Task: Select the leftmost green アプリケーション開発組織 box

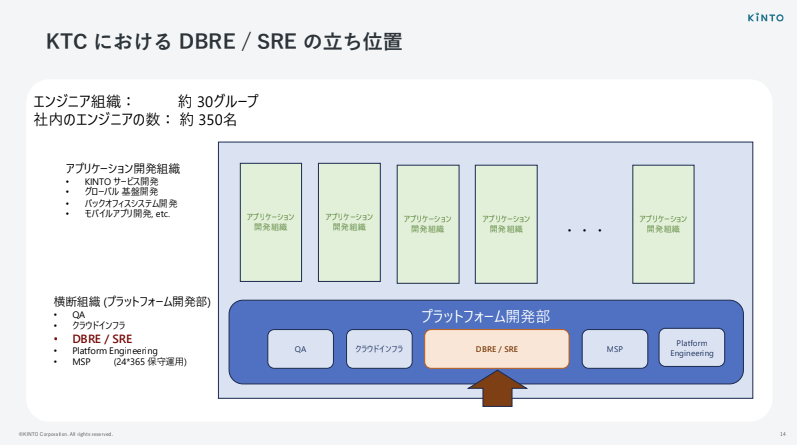Action: point(271,221)
